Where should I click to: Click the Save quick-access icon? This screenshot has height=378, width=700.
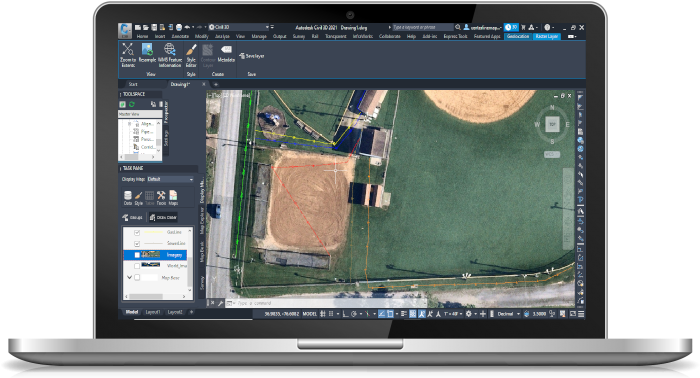(x=154, y=27)
